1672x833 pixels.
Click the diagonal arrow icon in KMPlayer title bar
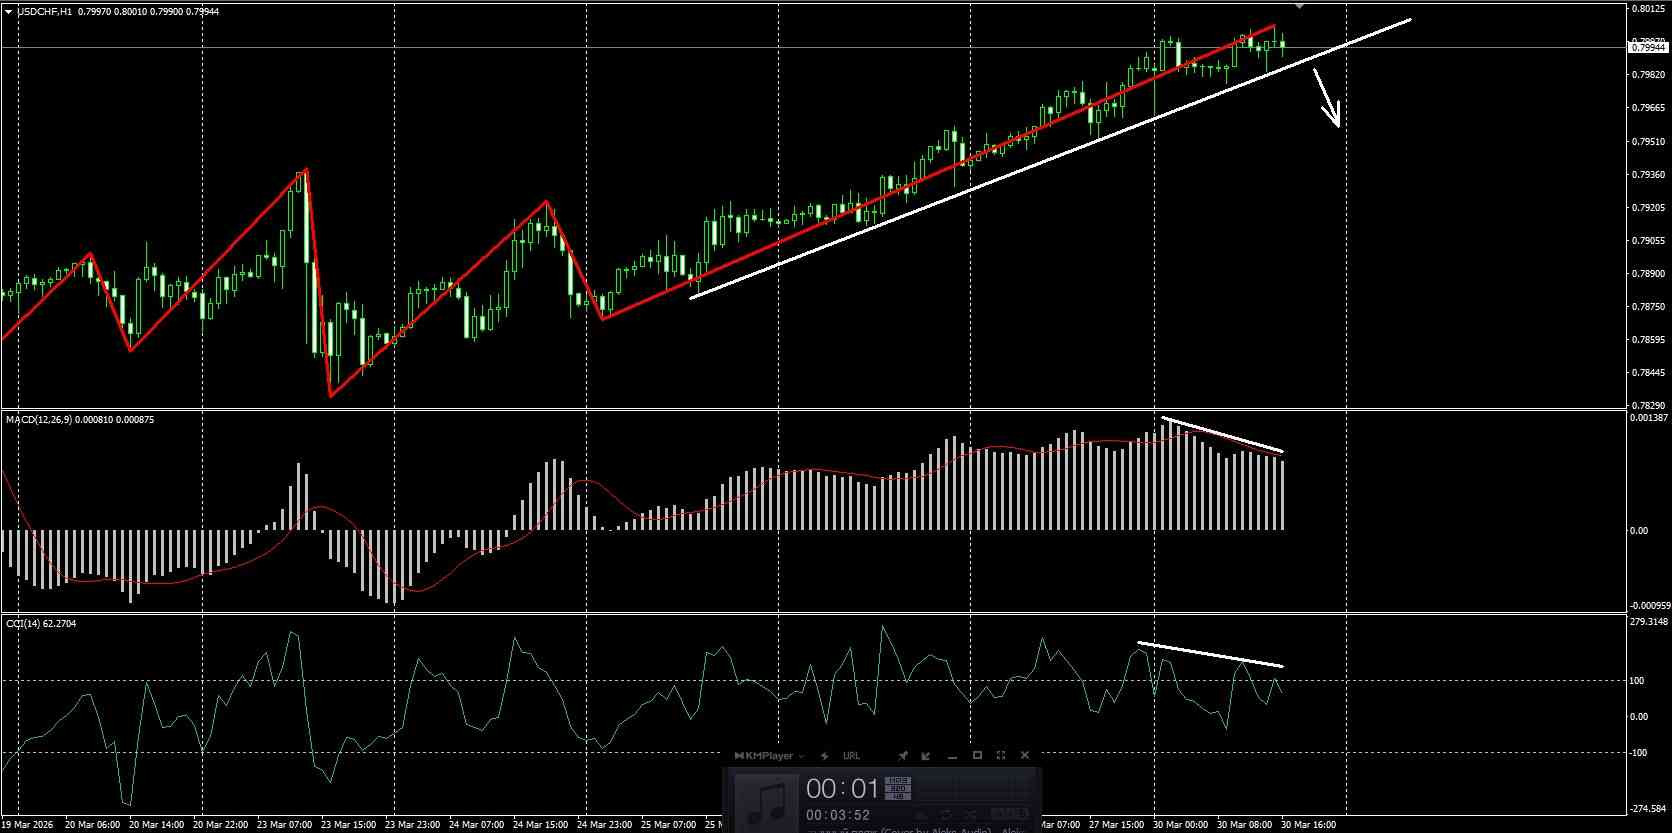(925, 756)
